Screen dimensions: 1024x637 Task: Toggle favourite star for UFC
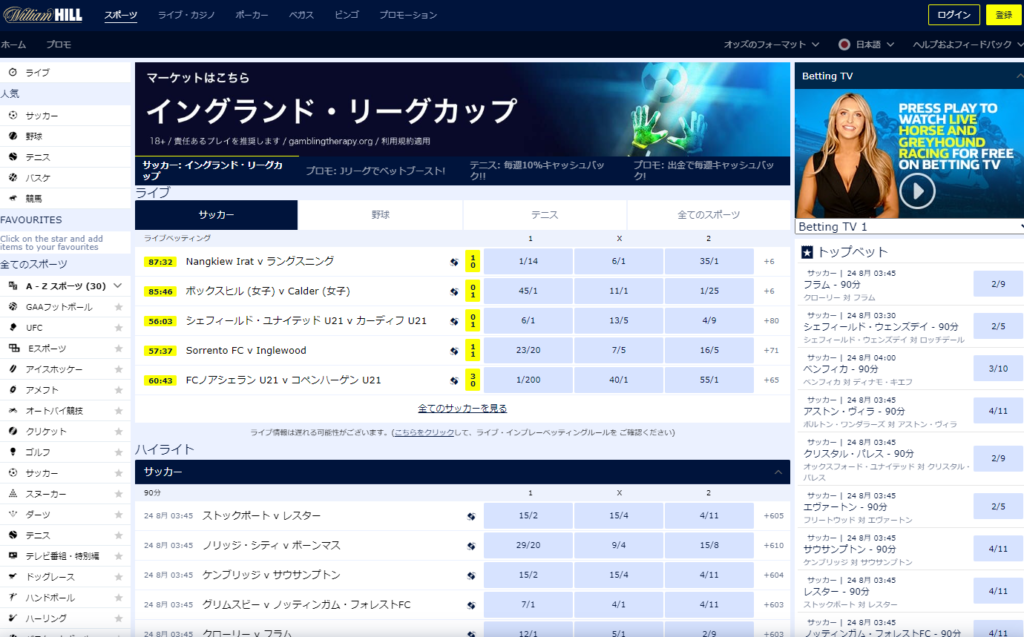pos(118,327)
